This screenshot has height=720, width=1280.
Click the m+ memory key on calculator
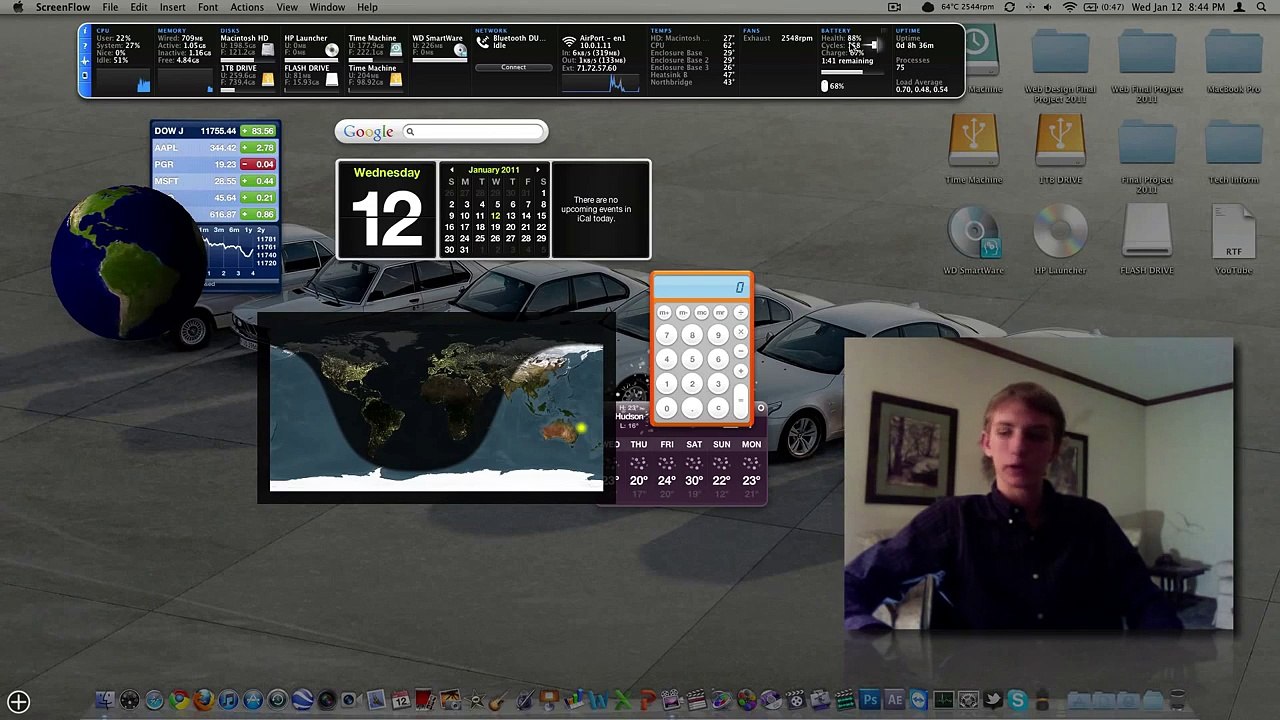tap(663, 312)
